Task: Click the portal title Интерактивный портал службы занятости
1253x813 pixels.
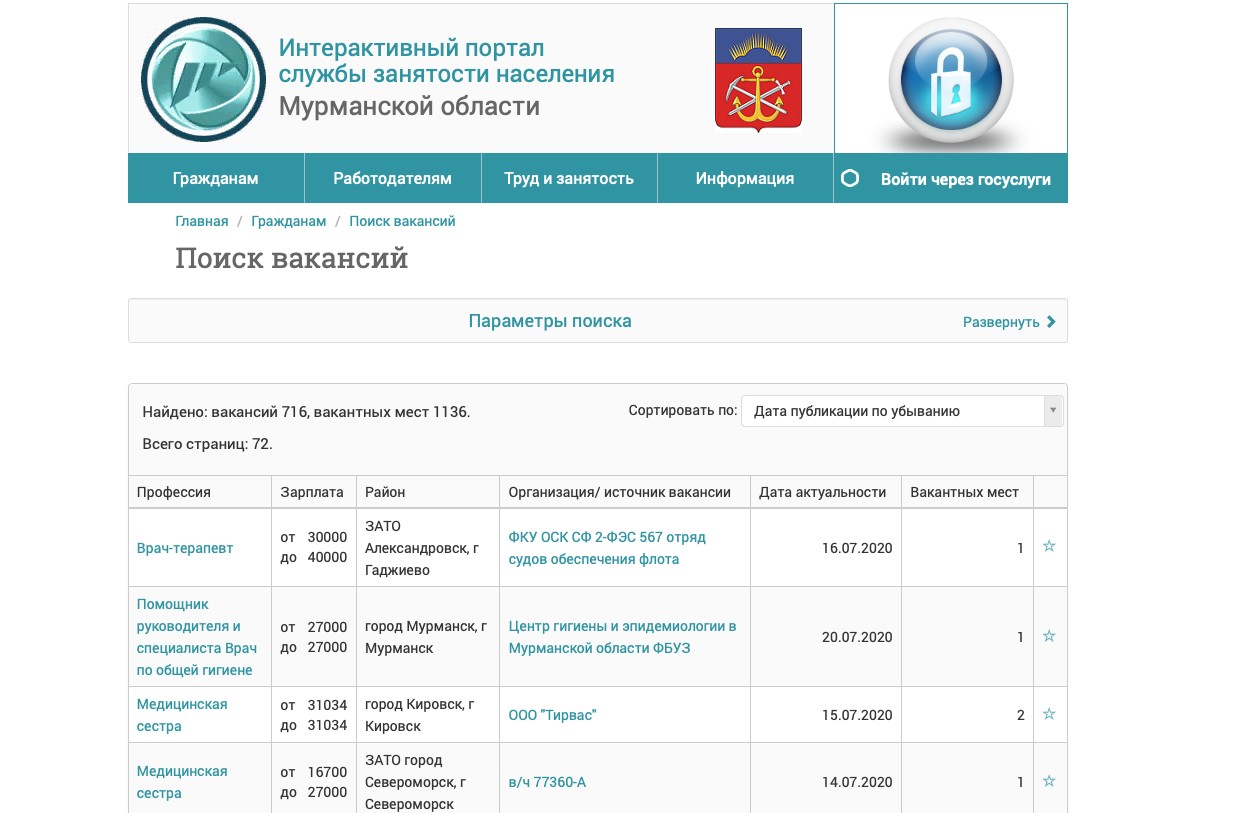Action: tap(446, 61)
